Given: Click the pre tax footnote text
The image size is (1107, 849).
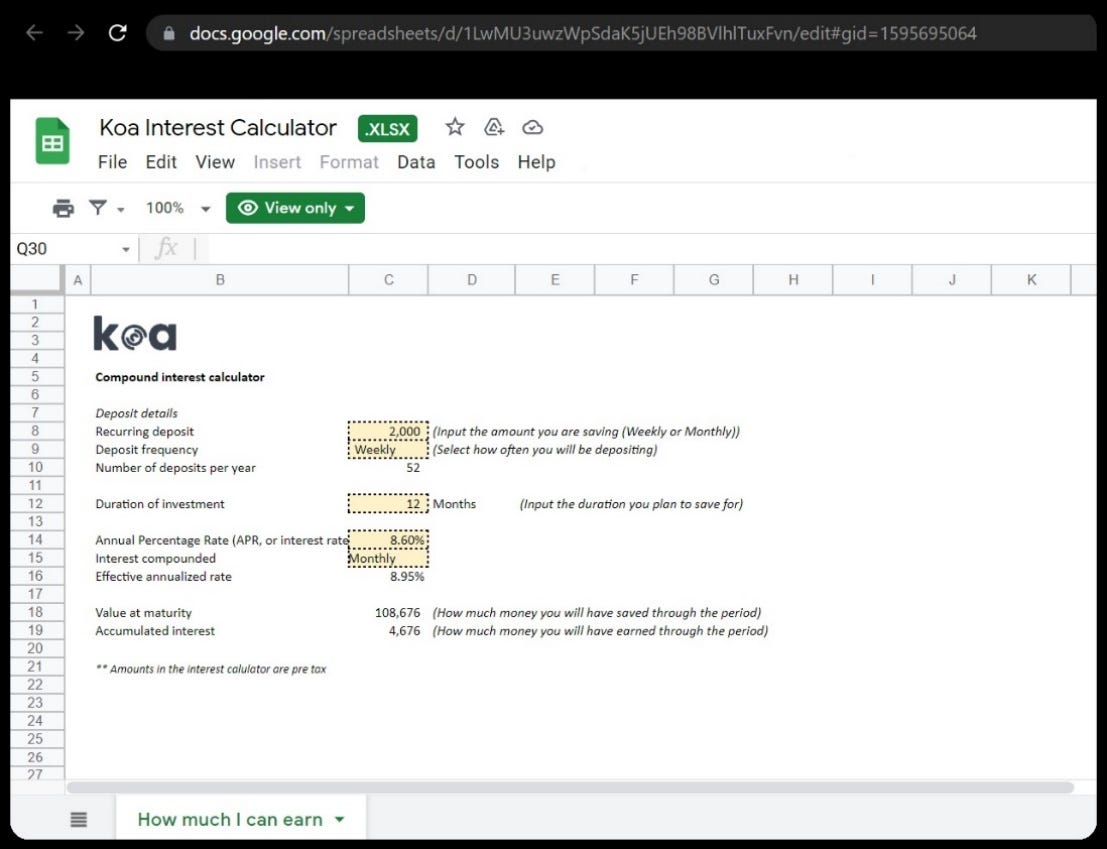Looking at the screenshot, I should 210,669.
